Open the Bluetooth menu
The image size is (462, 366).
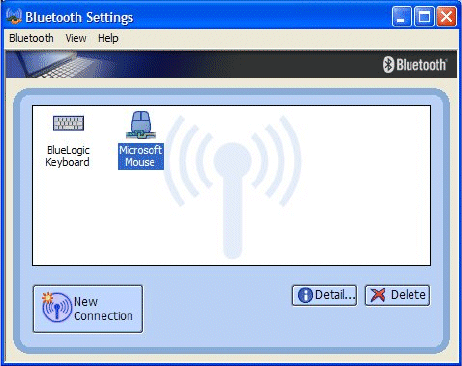[x=31, y=38]
